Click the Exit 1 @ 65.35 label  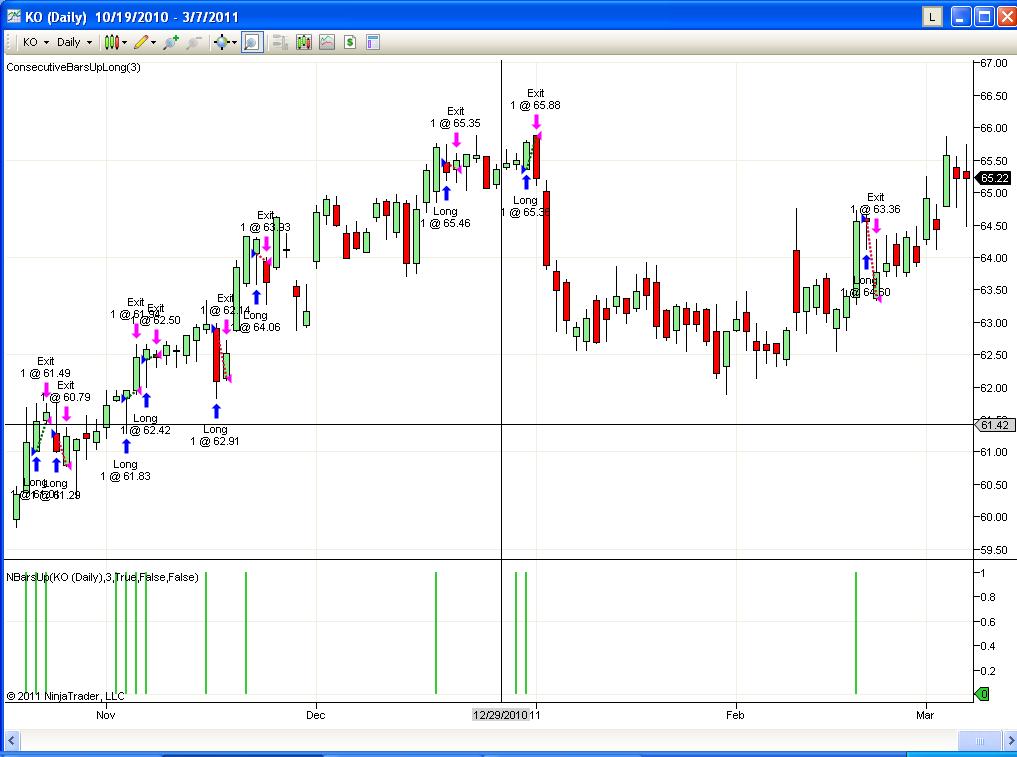coord(455,117)
